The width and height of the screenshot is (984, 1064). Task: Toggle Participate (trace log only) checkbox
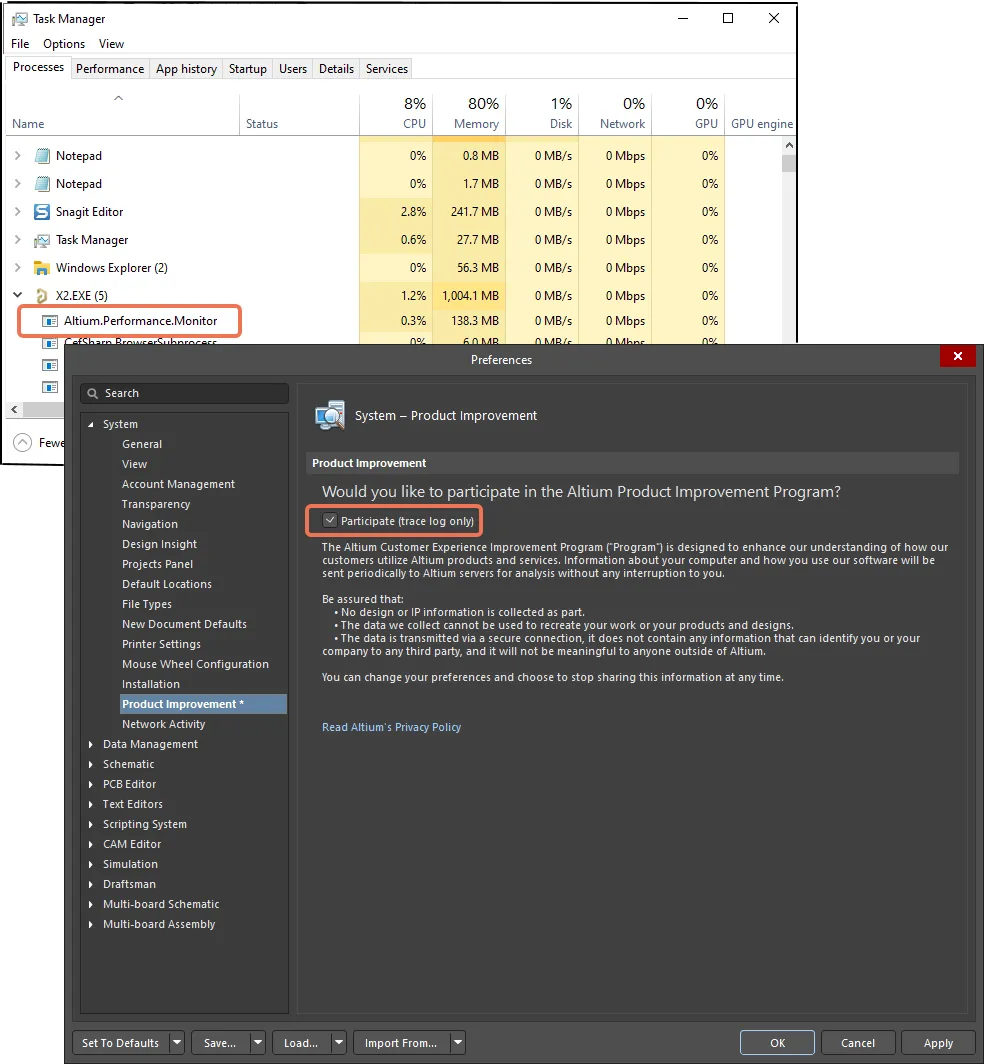330,520
